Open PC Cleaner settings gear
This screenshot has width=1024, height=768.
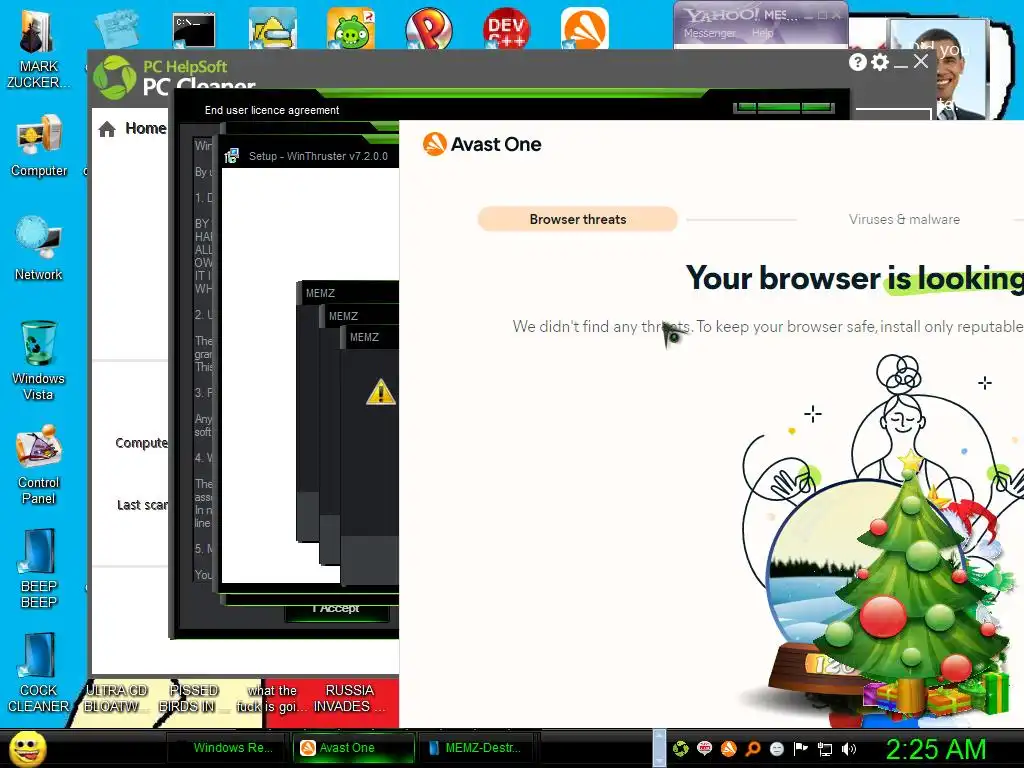pyautogui.click(x=880, y=62)
